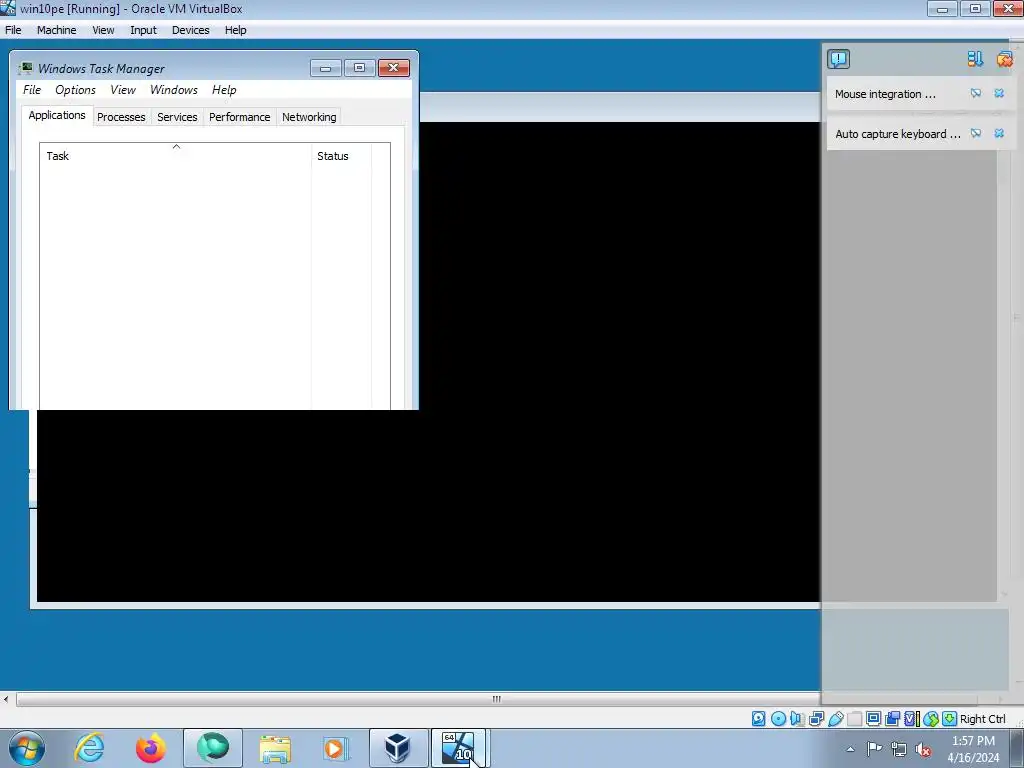This screenshot has width=1024, height=768.
Task: Open the Auto capture keyboard notification text
Action: click(898, 134)
